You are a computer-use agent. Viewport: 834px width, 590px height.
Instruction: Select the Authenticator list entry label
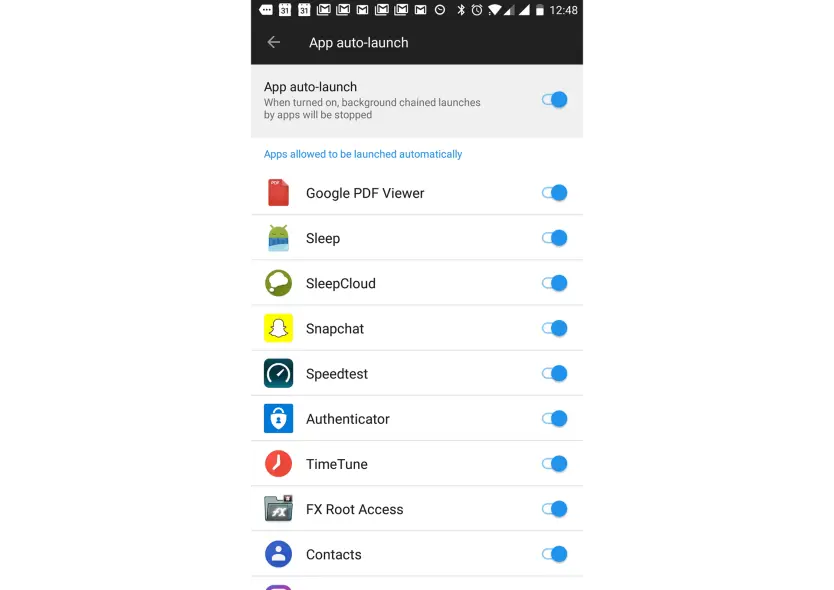[348, 419]
